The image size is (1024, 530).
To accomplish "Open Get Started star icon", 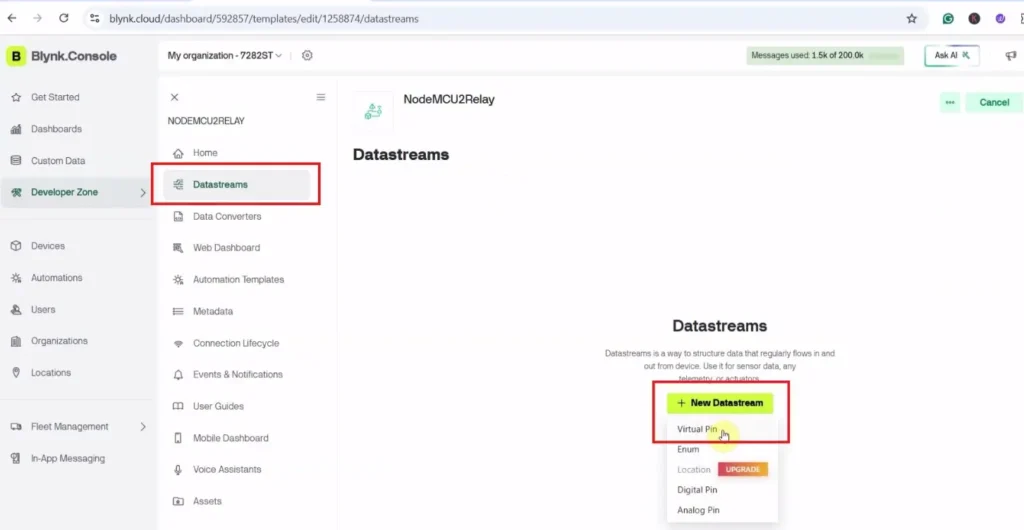I will tap(16, 97).
